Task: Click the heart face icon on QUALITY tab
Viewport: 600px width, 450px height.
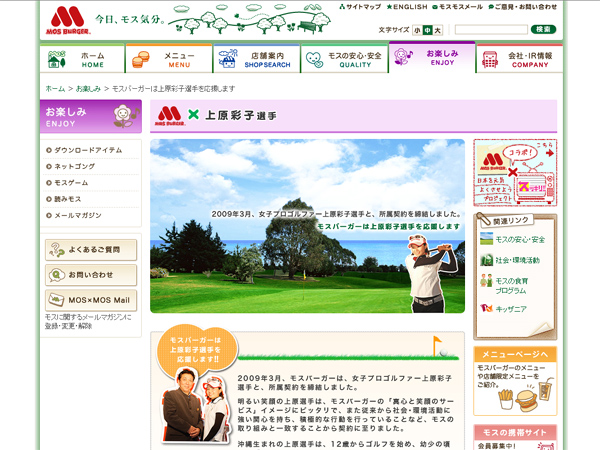Action: tap(315, 60)
